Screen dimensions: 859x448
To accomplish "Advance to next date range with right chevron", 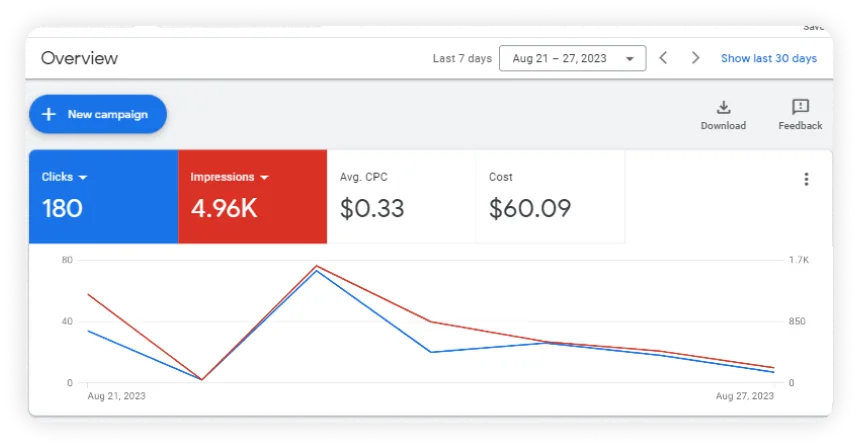I will [x=695, y=58].
